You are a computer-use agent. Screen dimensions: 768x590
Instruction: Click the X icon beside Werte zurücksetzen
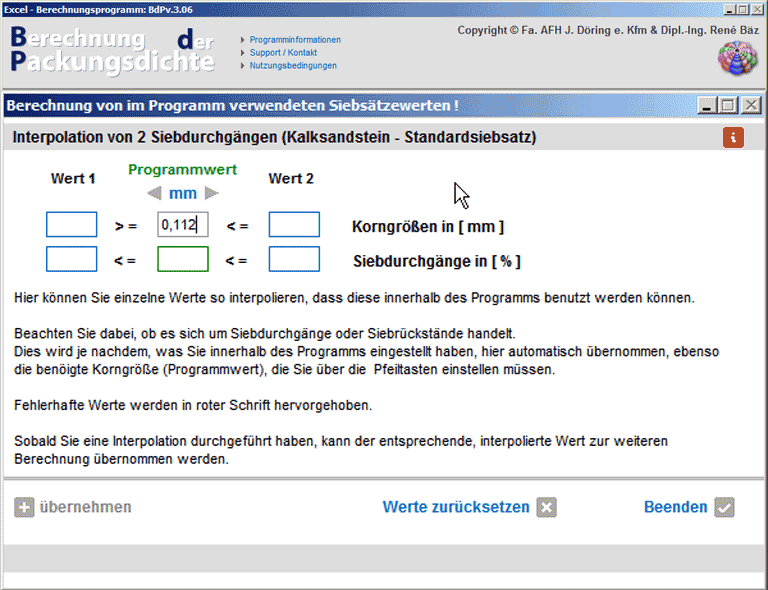coord(546,507)
